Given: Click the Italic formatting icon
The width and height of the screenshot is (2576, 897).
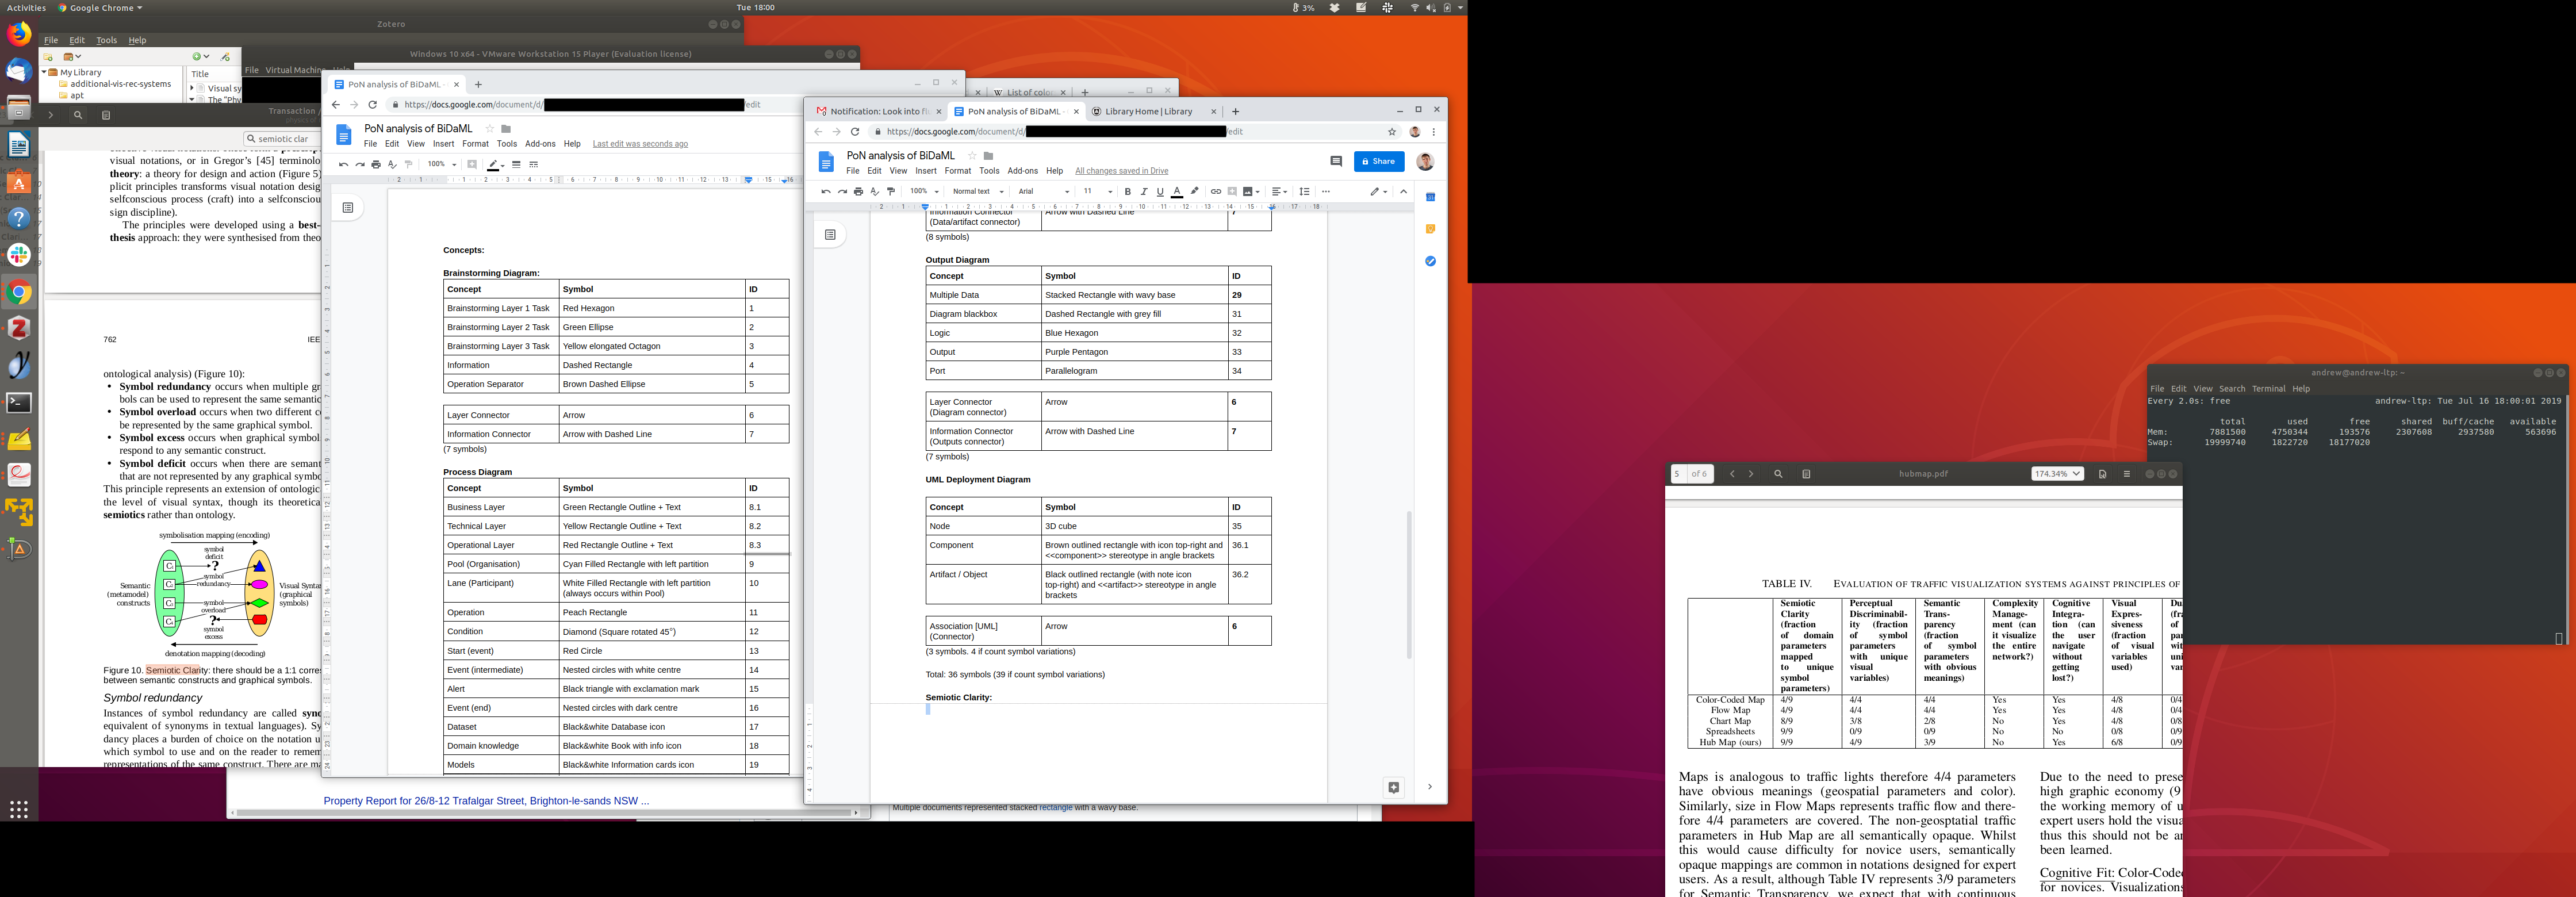Looking at the screenshot, I should pyautogui.click(x=1144, y=192).
